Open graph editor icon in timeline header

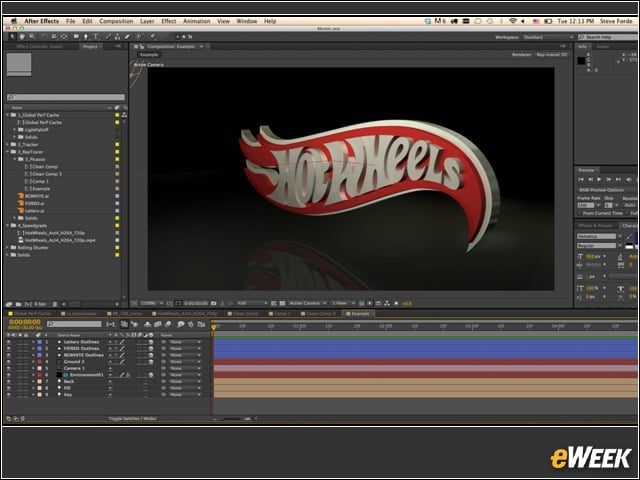point(201,324)
